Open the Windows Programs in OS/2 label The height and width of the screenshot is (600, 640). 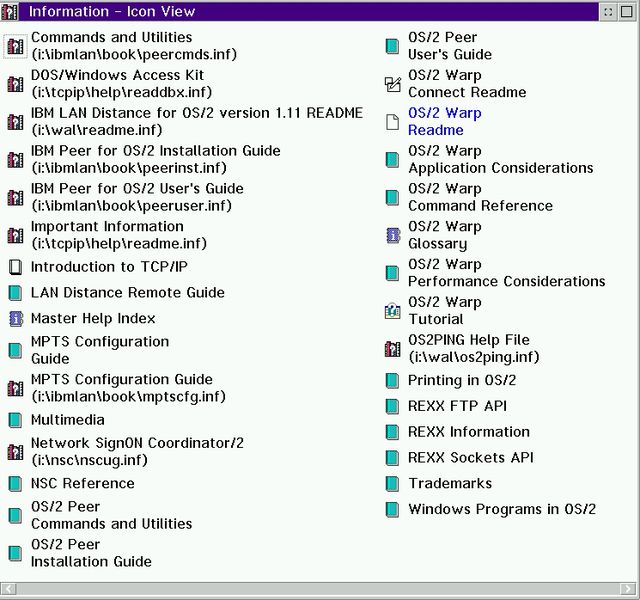[502, 509]
